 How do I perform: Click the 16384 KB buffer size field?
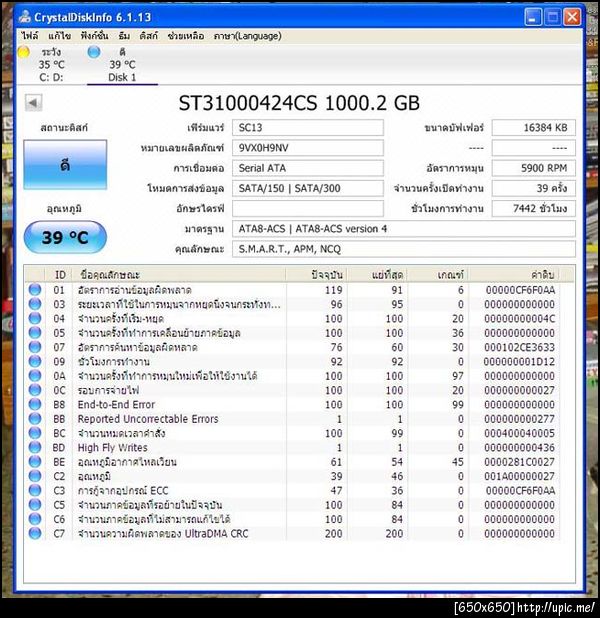pyautogui.click(x=534, y=128)
